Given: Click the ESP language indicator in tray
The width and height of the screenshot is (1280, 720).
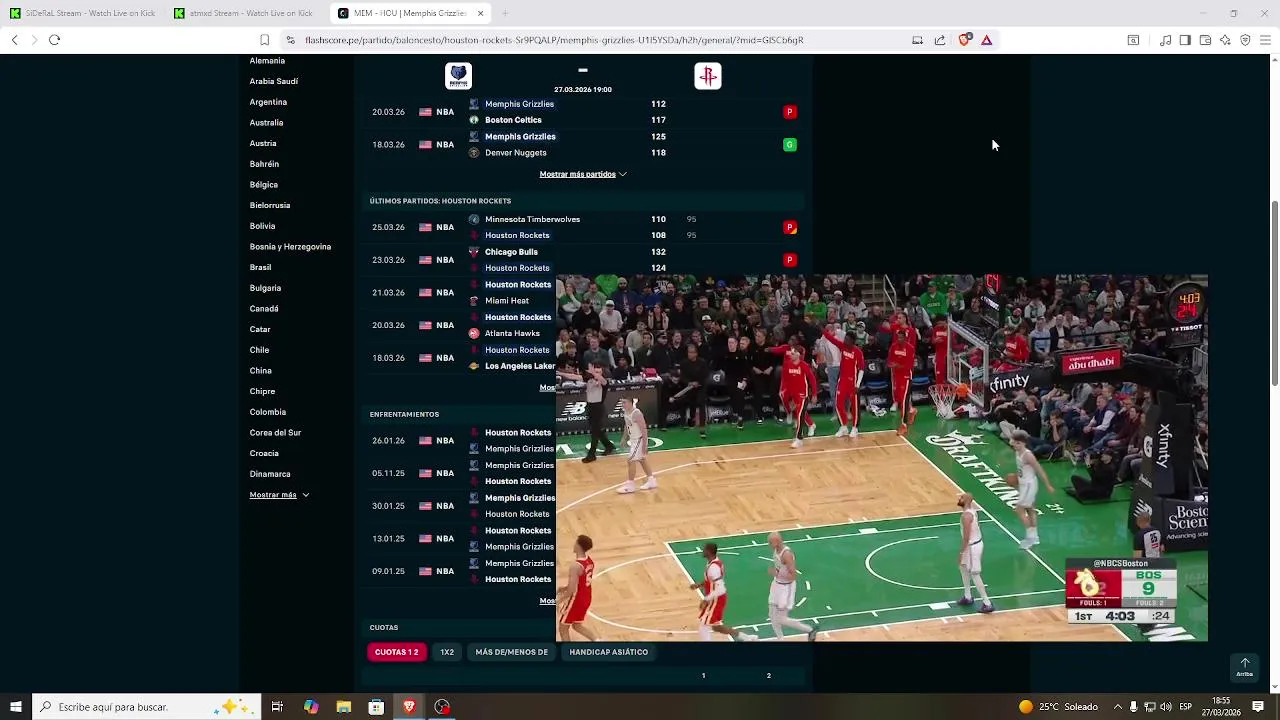Looking at the screenshot, I should pos(1186,707).
